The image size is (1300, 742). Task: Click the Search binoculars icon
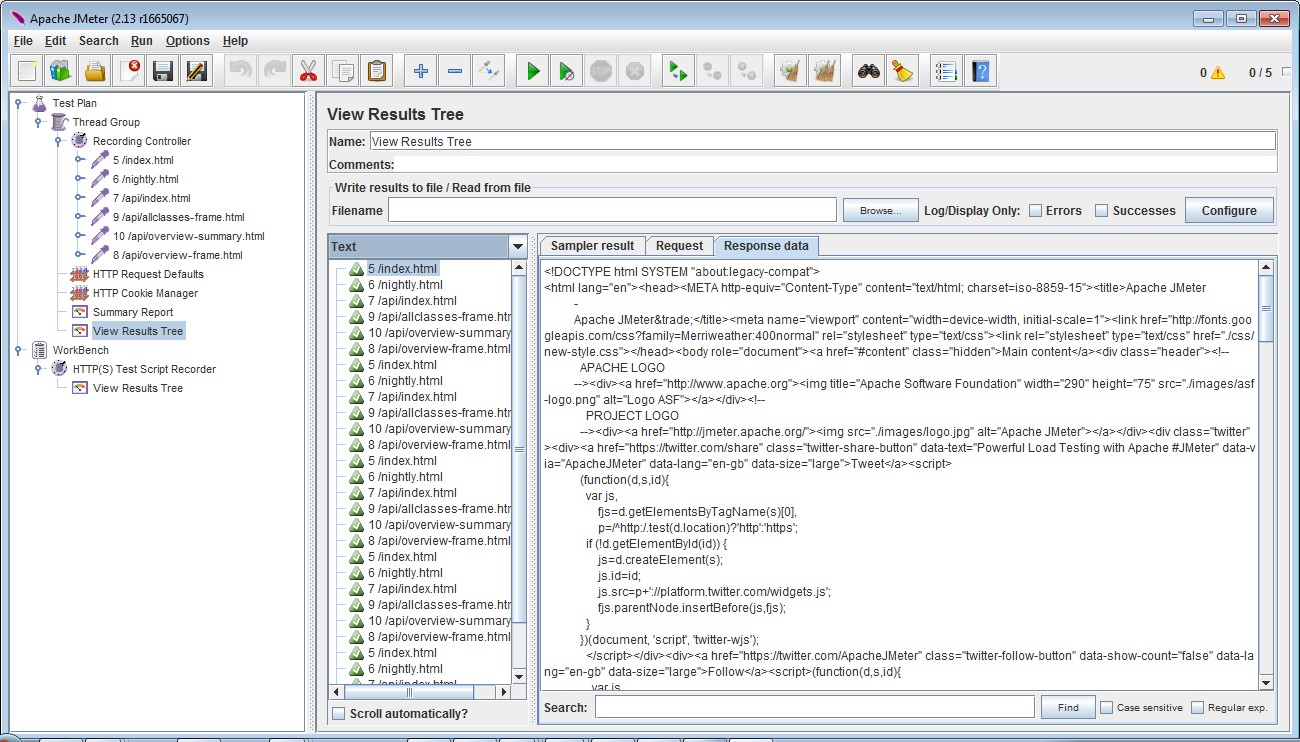869,71
